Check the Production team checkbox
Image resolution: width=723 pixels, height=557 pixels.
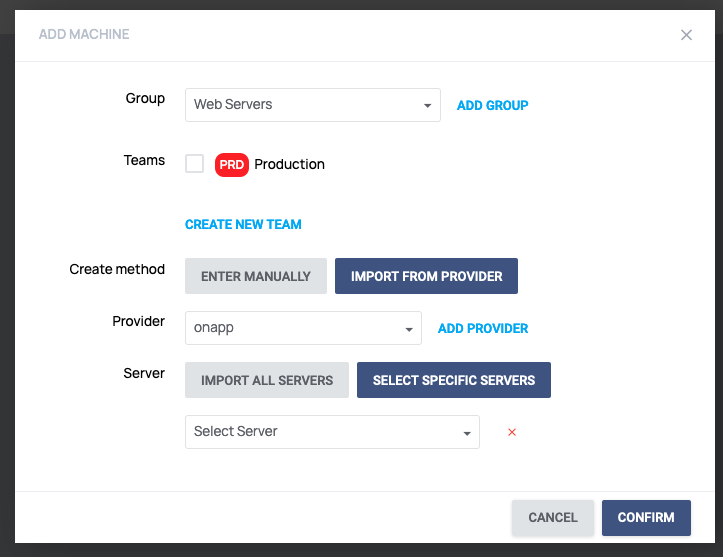pyautogui.click(x=195, y=164)
